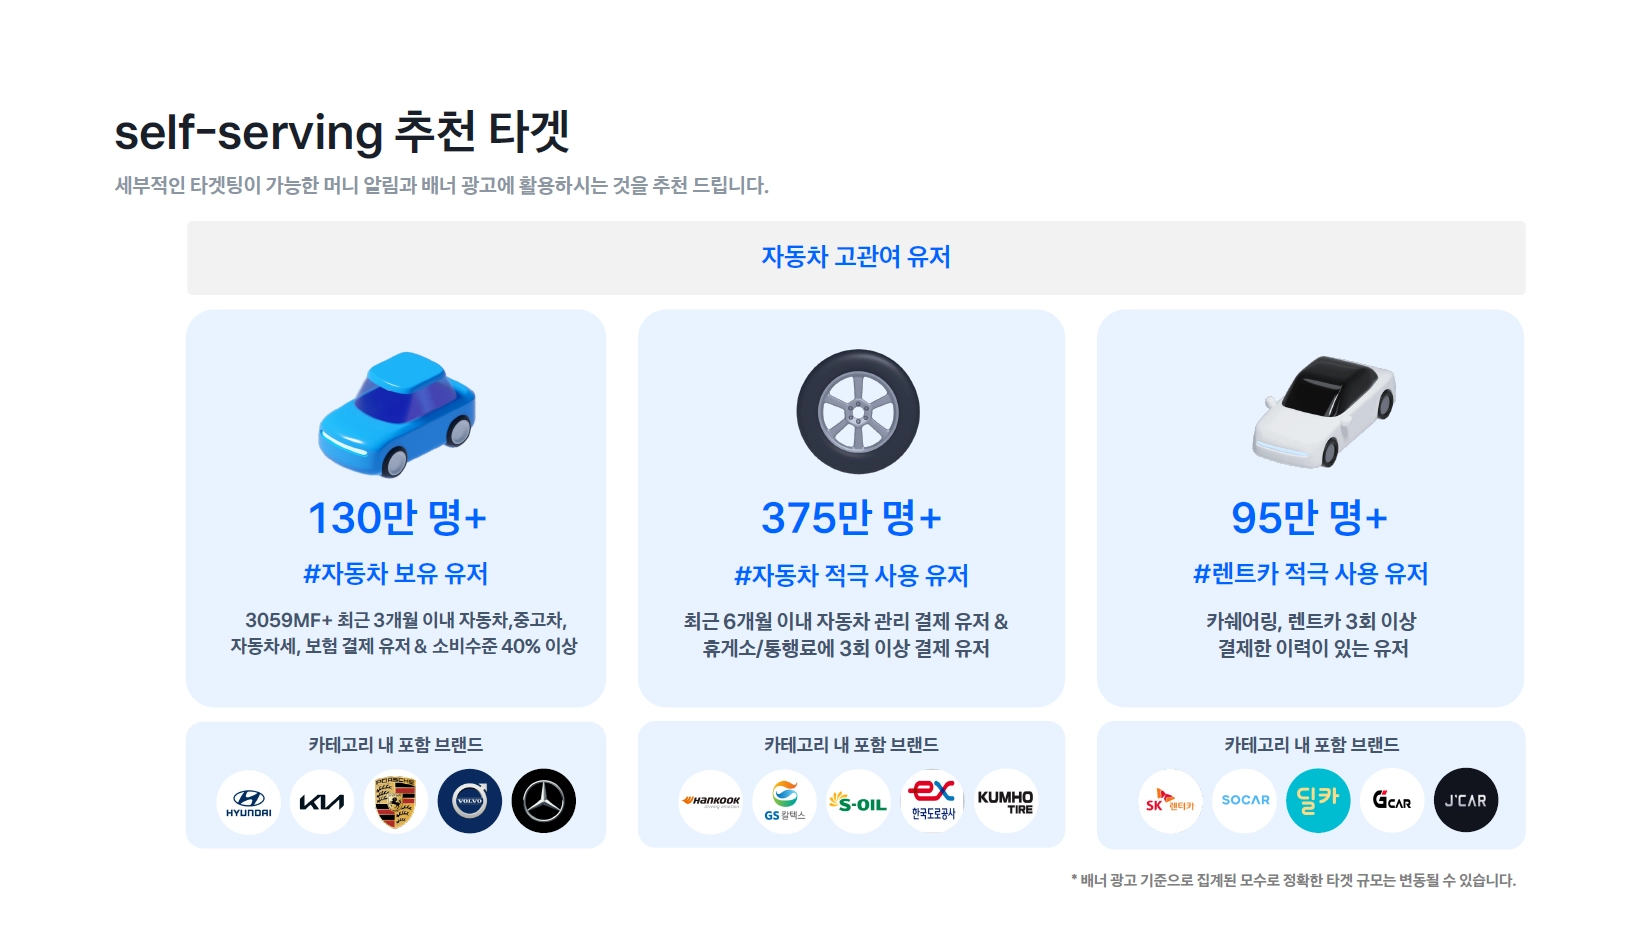Select the G Car logo
Screen dimensions: 1650x928
click(1392, 800)
